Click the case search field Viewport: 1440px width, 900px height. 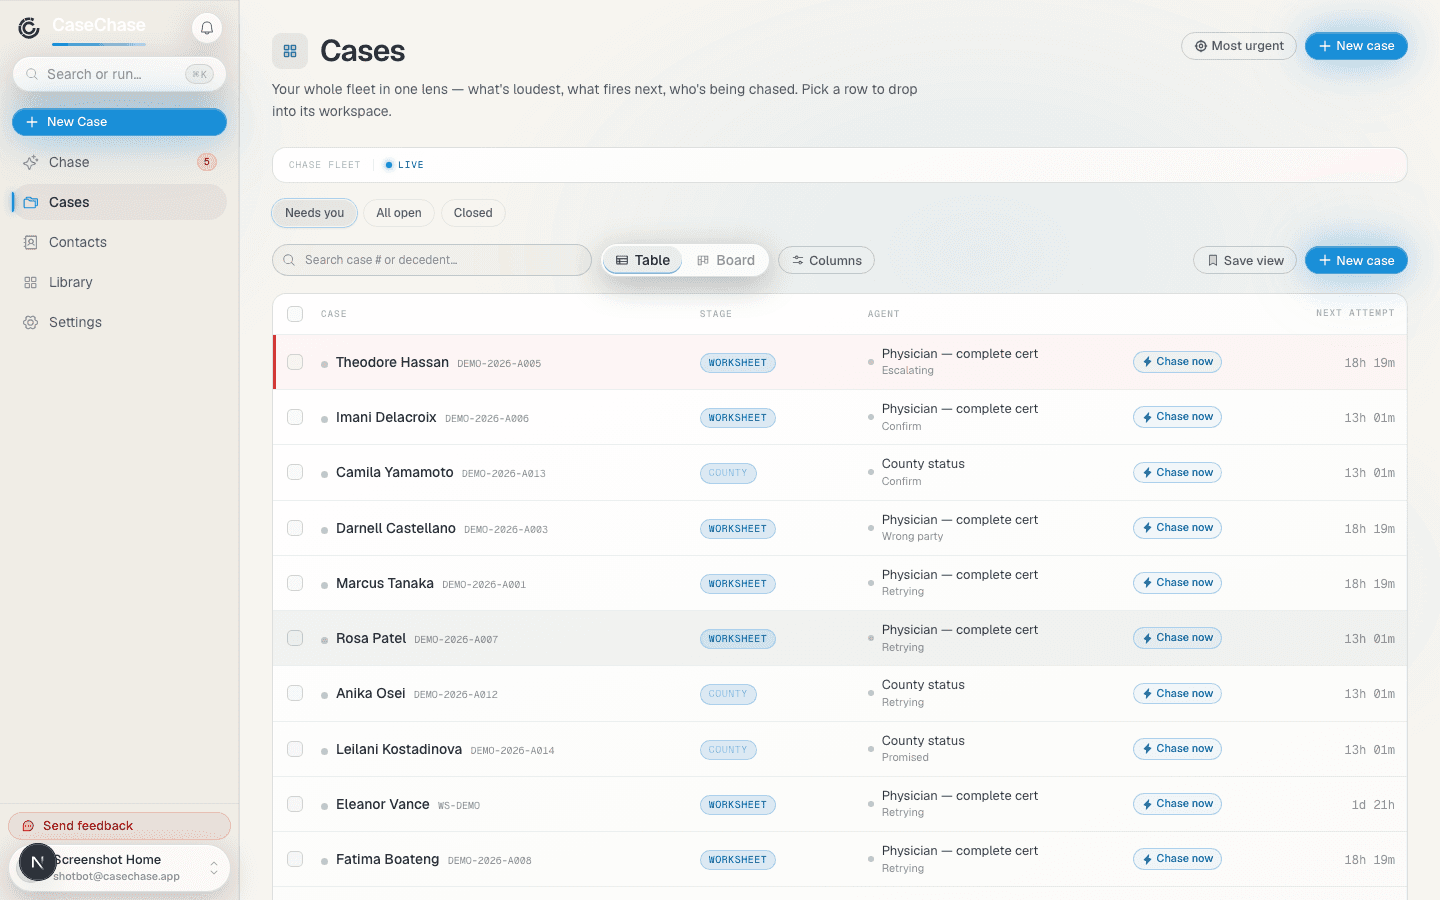[432, 260]
